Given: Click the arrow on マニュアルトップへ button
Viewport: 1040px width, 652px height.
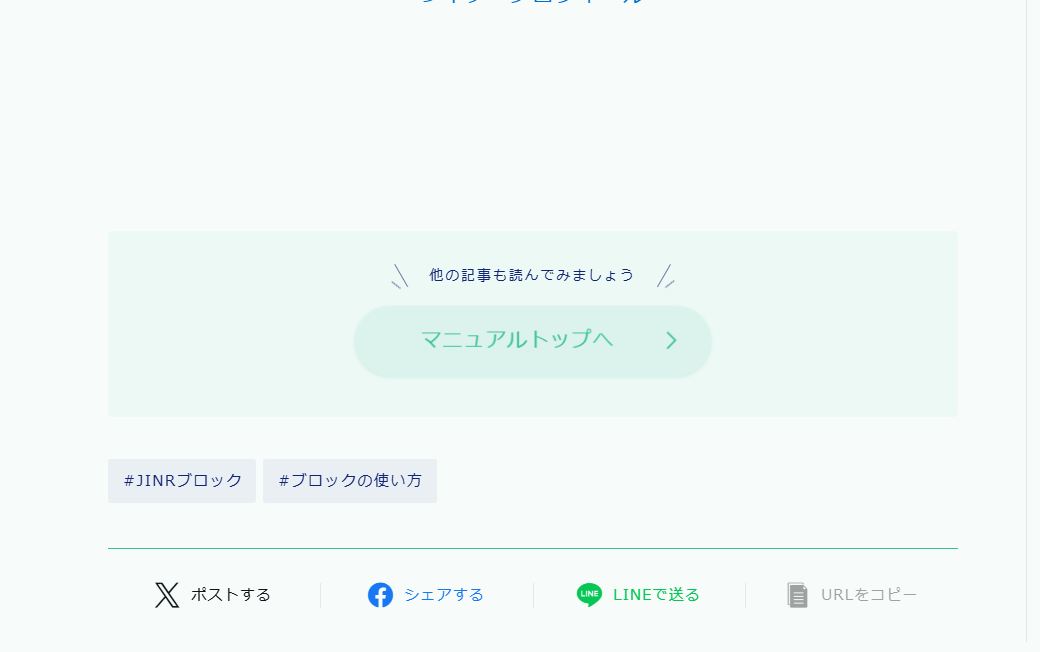Looking at the screenshot, I should 671,340.
